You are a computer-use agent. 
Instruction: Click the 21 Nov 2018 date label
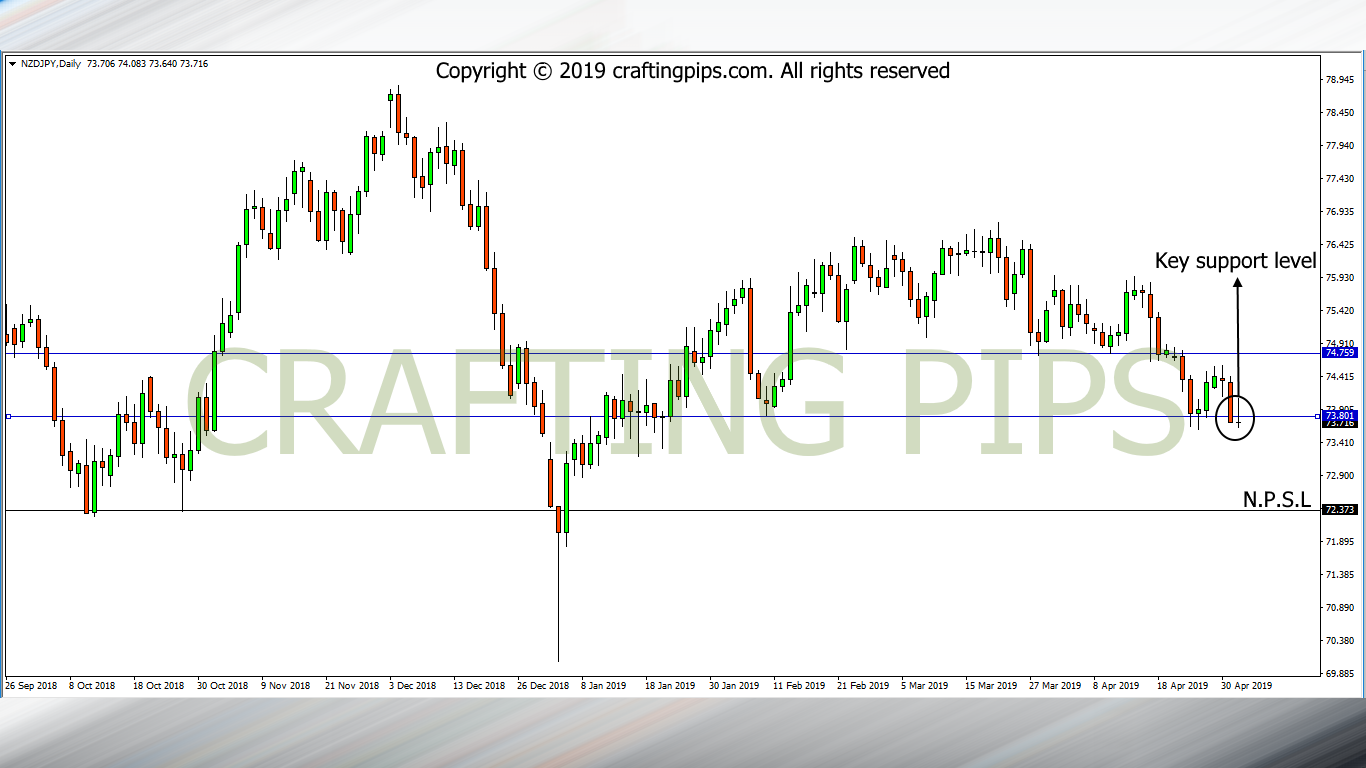click(x=352, y=686)
